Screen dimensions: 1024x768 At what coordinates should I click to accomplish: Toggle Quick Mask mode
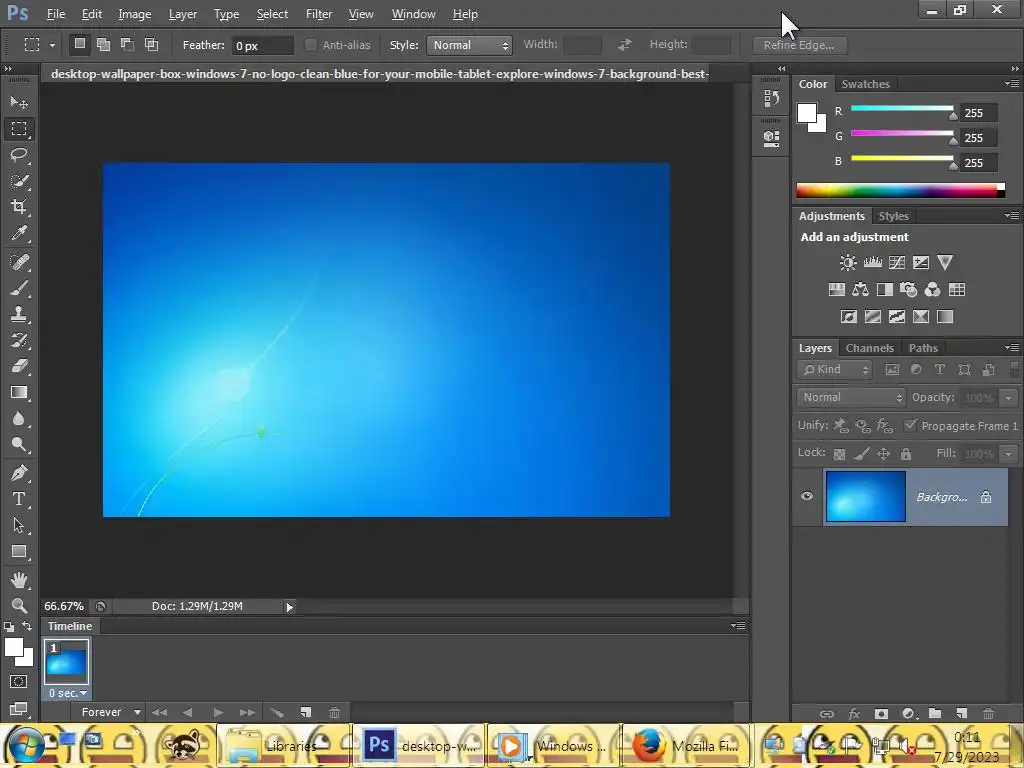pos(19,682)
